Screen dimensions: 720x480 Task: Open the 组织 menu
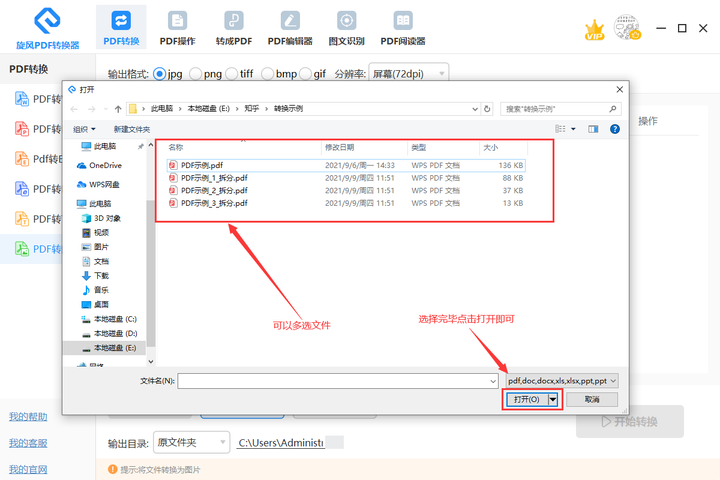(84, 130)
